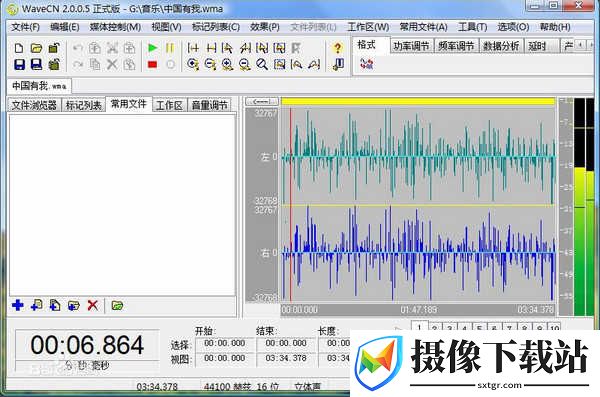Click the yellow question mark help icon
The height and width of the screenshot is (397, 600).
[x=338, y=48]
